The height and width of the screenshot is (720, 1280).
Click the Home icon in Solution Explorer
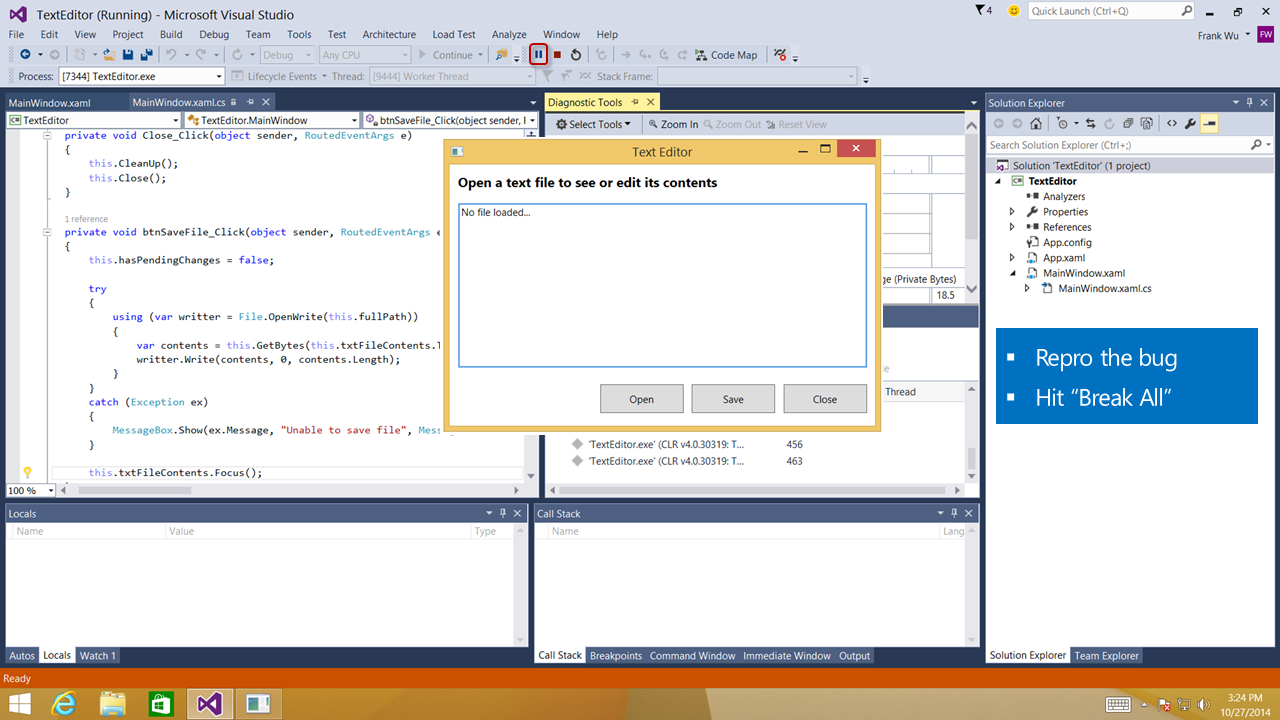(1036, 124)
